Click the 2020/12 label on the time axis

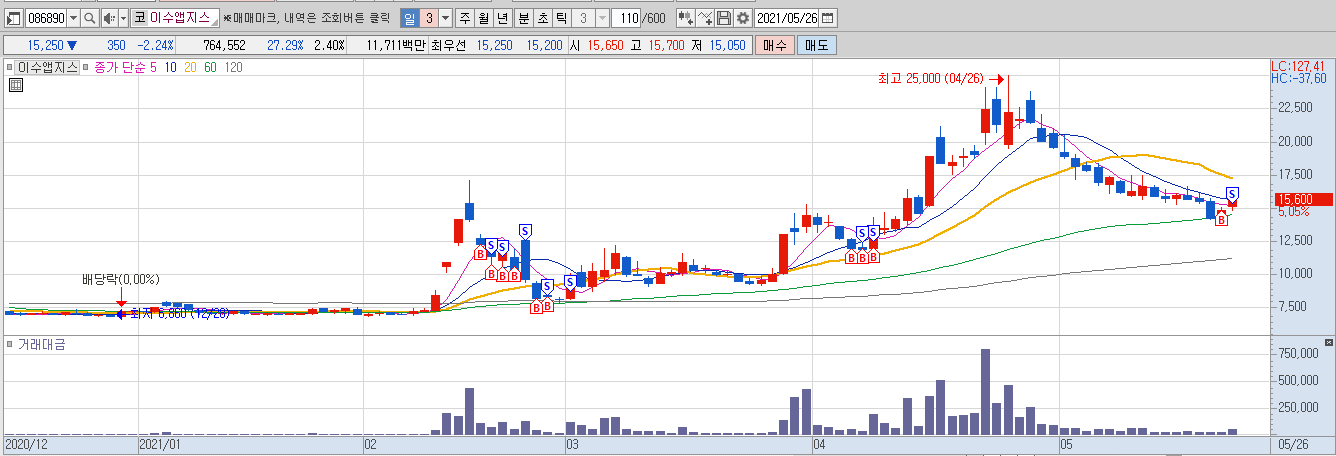click(x=24, y=442)
